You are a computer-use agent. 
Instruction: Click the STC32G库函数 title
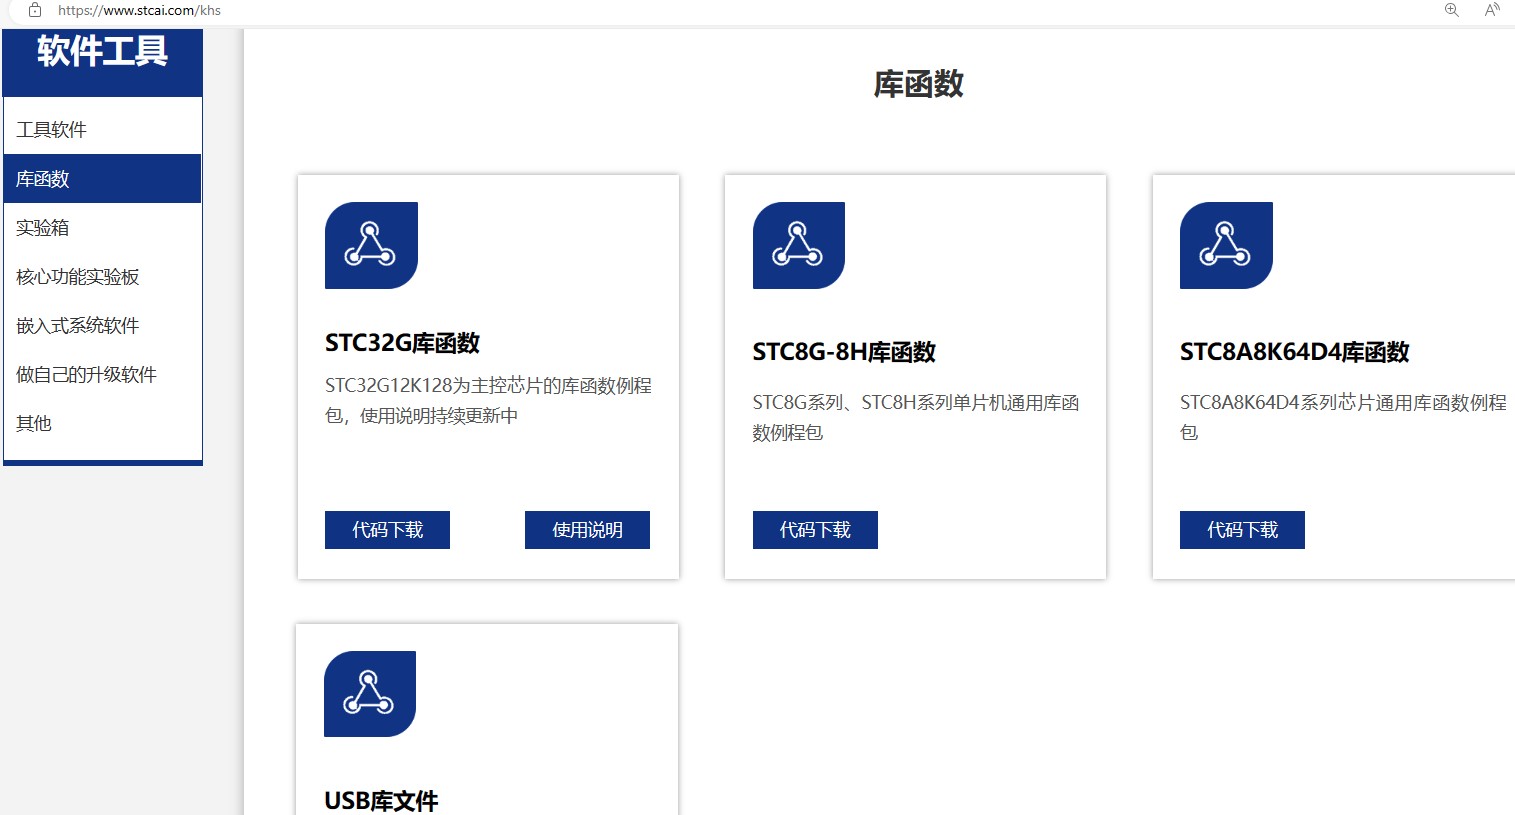click(x=402, y=343)
